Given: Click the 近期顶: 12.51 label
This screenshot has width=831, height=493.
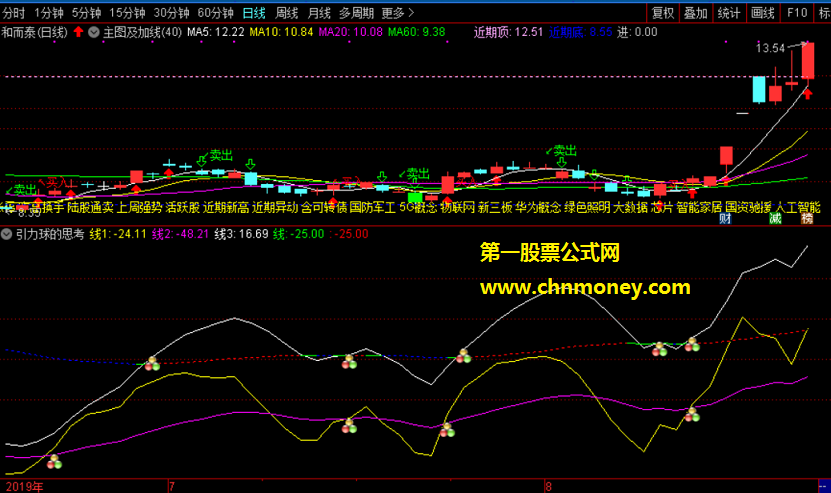Looking at the screenshot, I should (508, 32).
